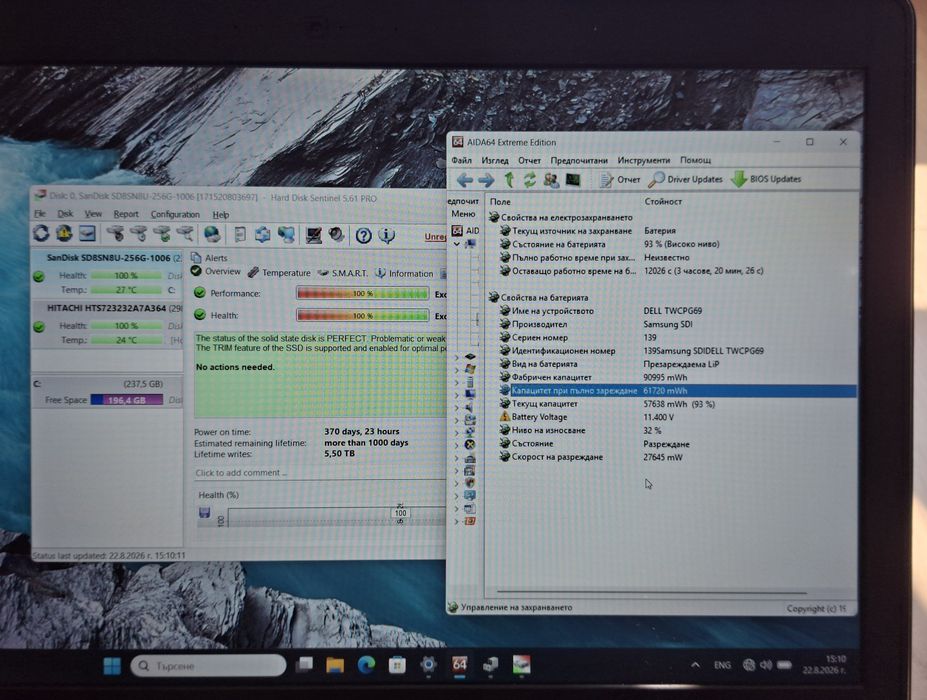Click the Performance 100 % bar

pos(362,293)
